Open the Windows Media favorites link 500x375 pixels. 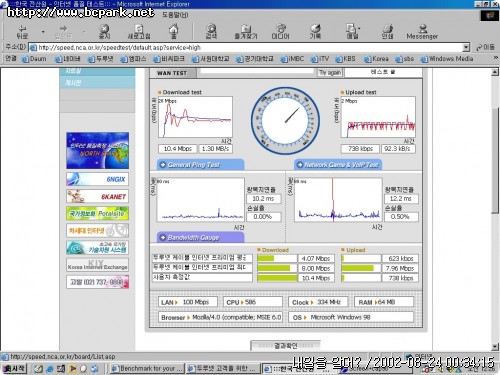[x=447, y=59]
